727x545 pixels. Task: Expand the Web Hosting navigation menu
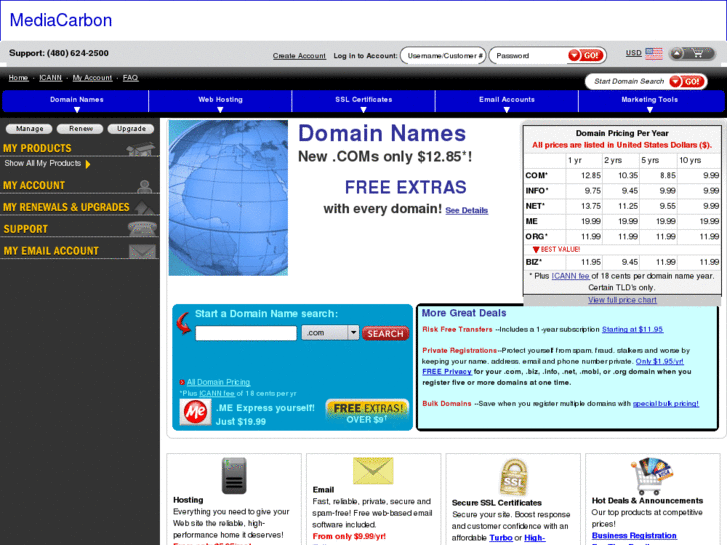pos(220,101)
